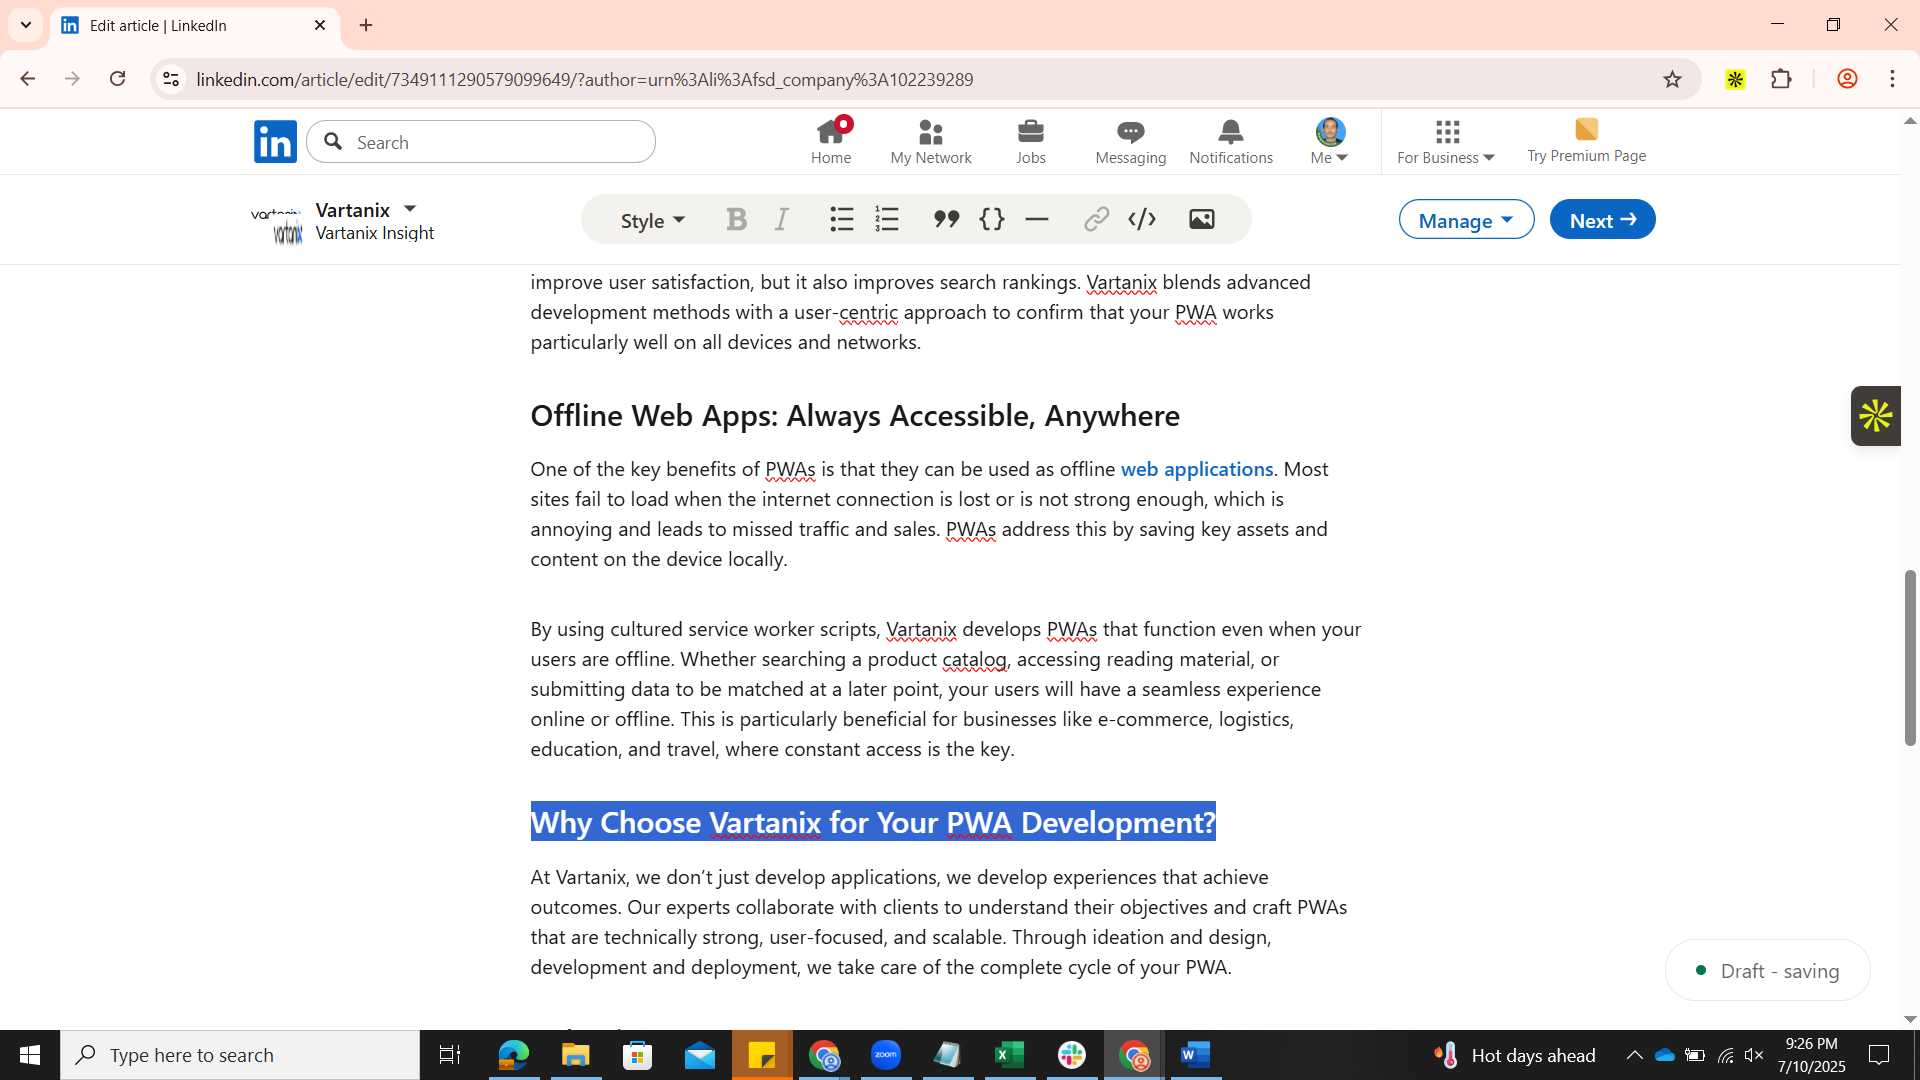1920x1080 pixels.
Task: View Notifications
Action: [1231, 141]
